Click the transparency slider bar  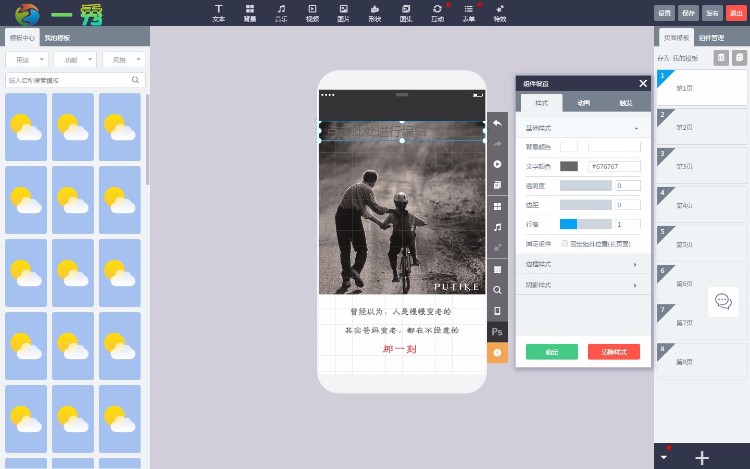tap(585, 185)
